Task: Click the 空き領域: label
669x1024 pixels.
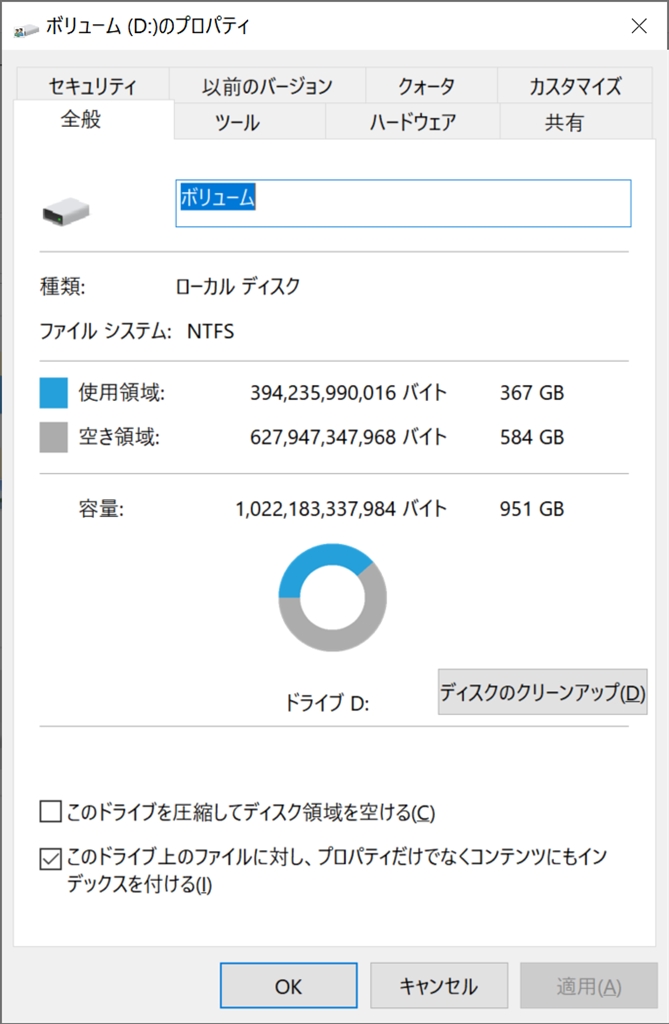Action: click(119, 437)
